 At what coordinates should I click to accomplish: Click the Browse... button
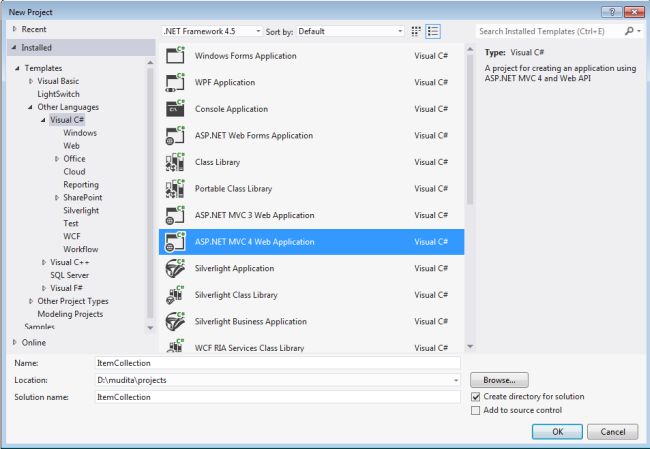(x=499, y=380)
